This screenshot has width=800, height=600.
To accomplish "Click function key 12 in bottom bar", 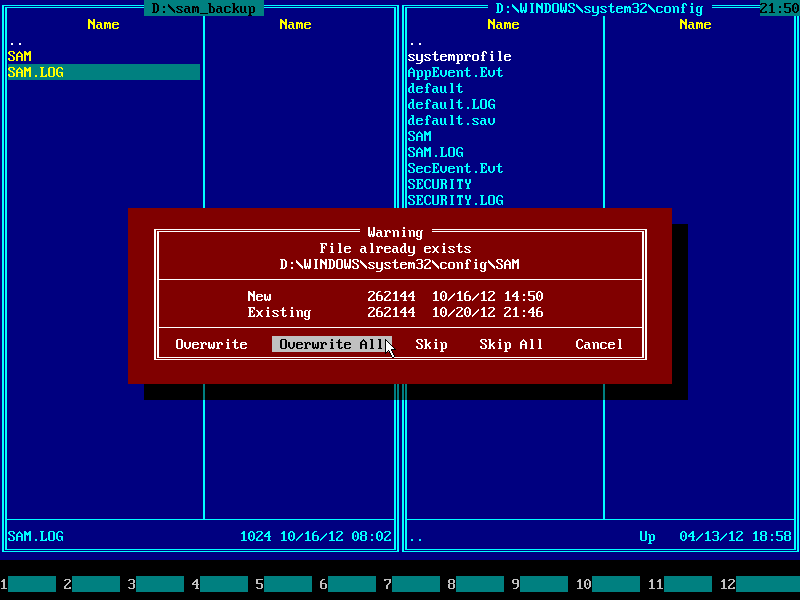I will click(x=760, y=584).
